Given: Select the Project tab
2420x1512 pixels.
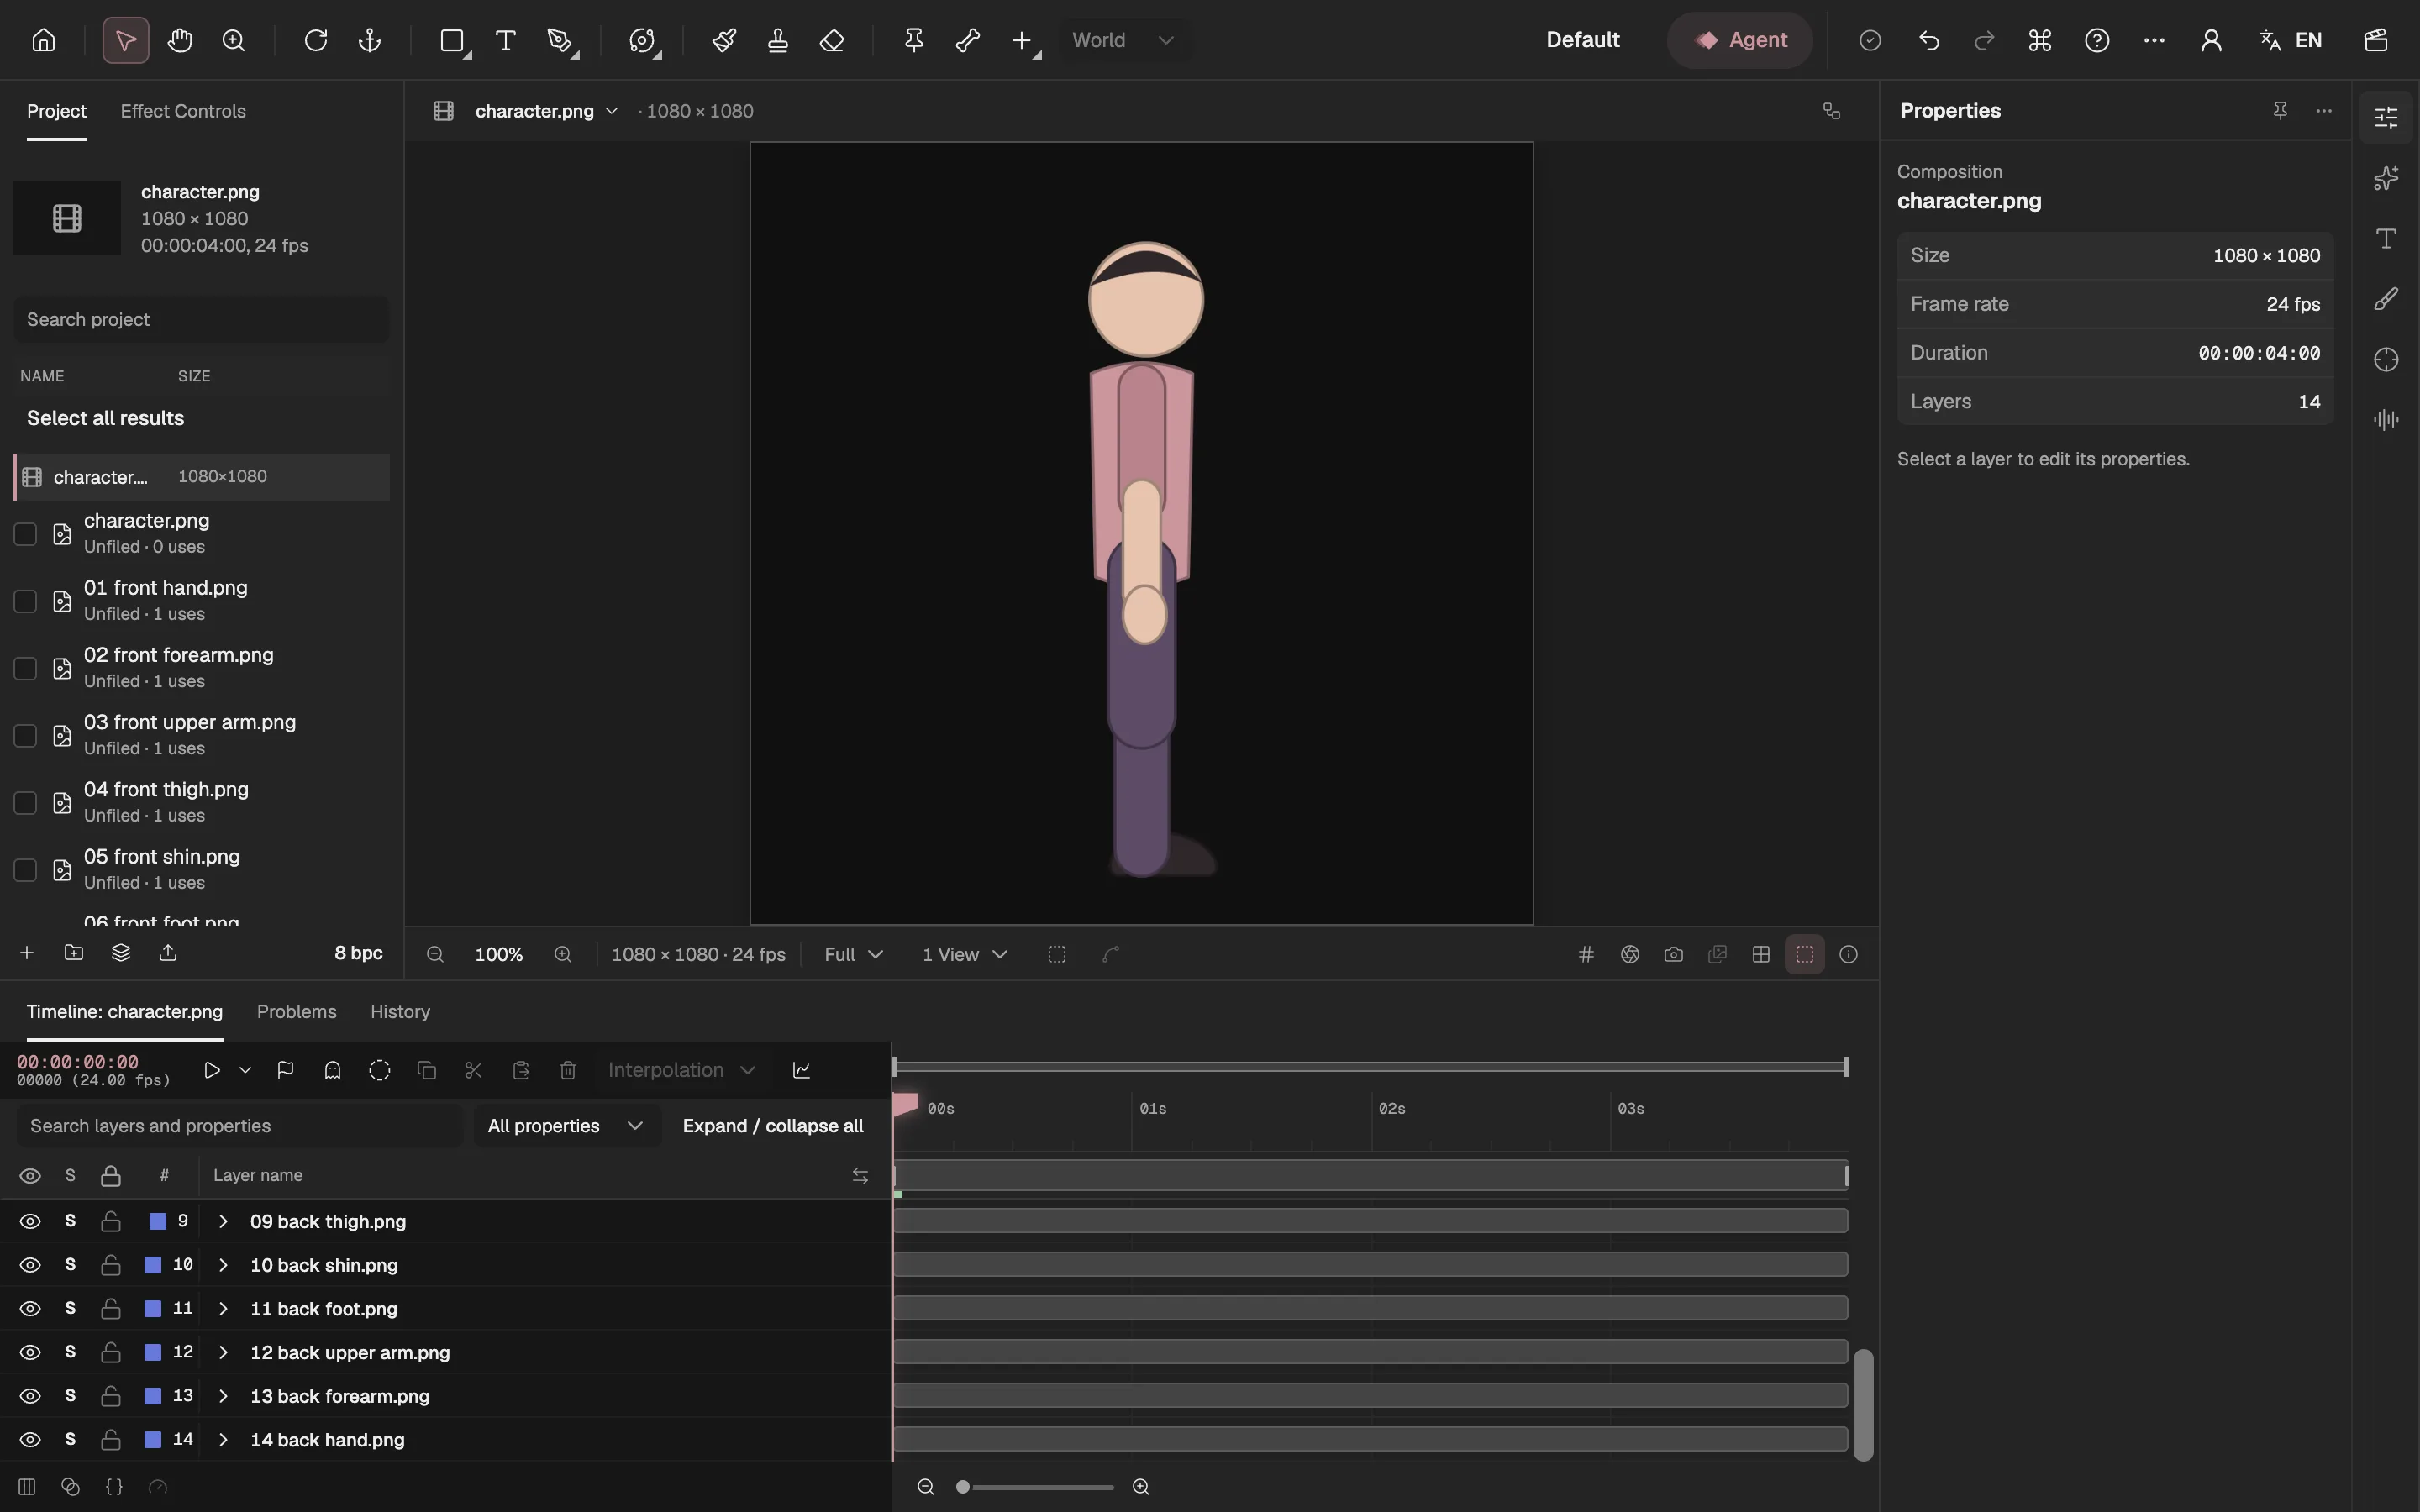Looking at the screenshot, I should (x=56, y=111).
